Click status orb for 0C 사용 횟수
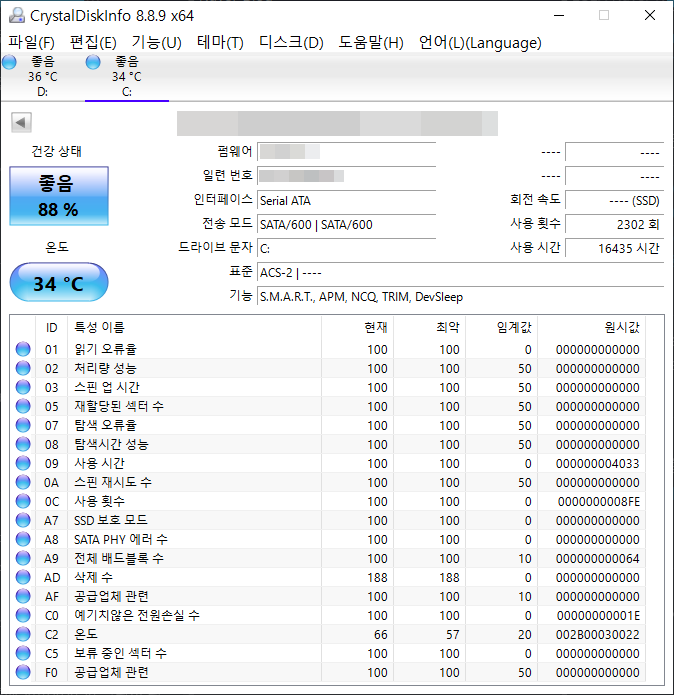674x695 pixels. coord(23,501)
